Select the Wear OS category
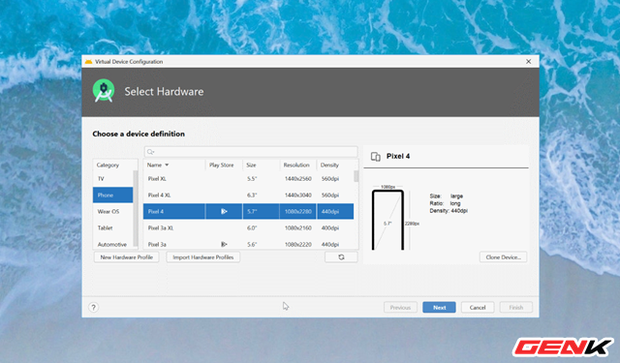 [x=113, y=212]
